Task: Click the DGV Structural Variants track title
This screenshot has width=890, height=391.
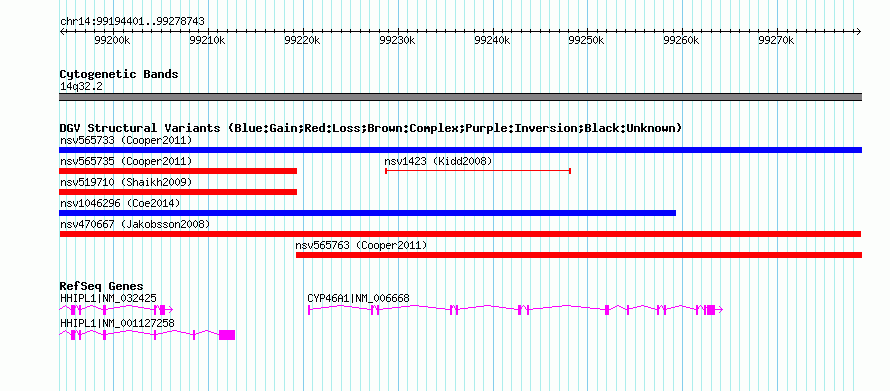Action: click(x=370, y=128)
